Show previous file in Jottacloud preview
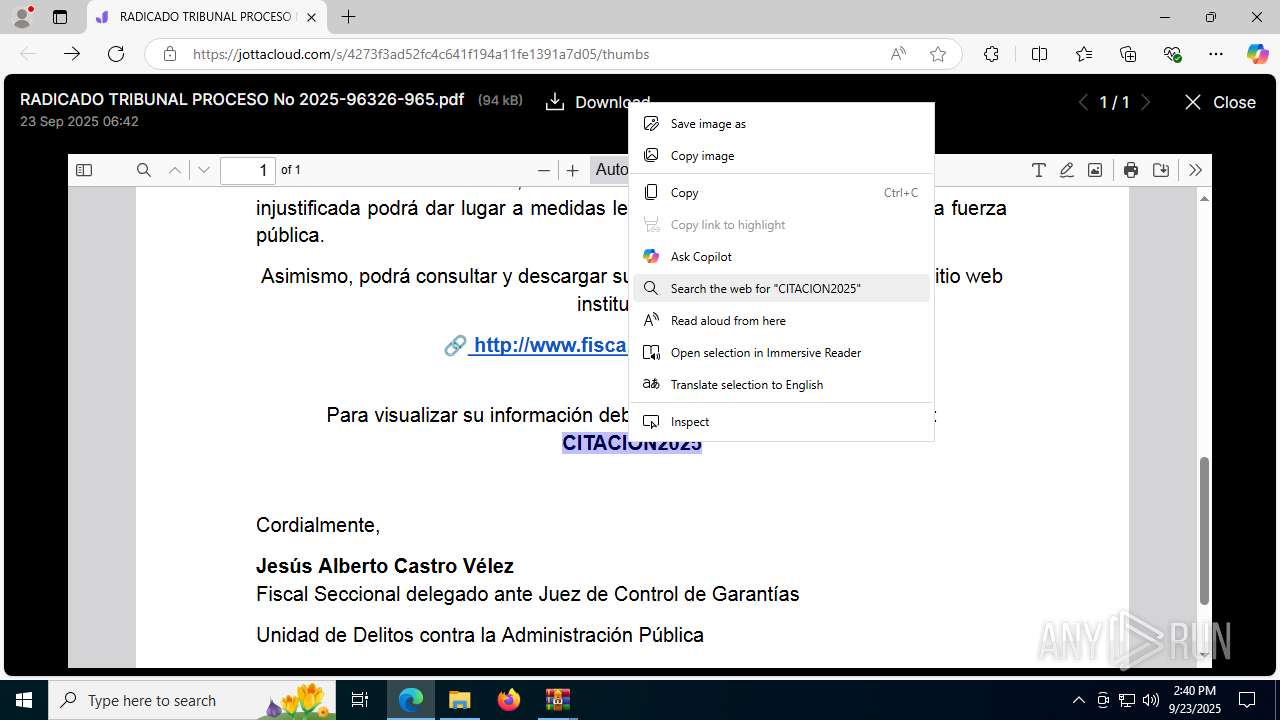 point(1083,102)
